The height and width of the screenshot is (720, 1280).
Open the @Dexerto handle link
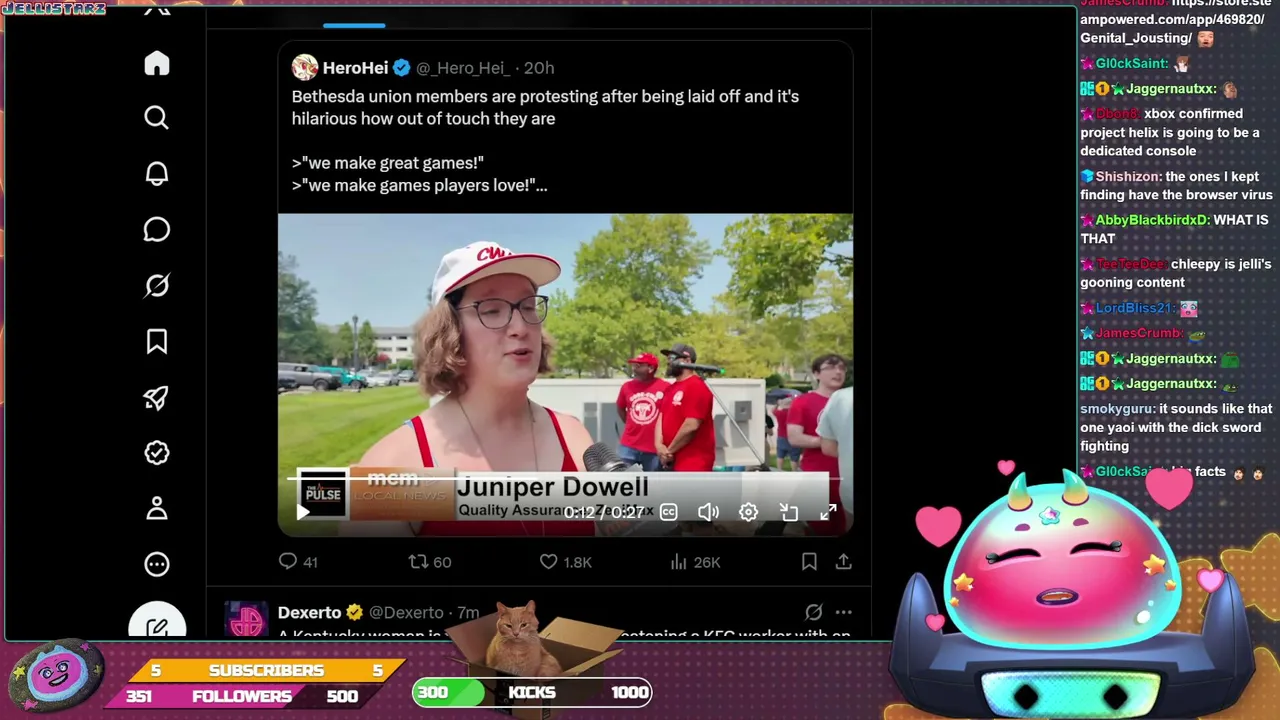(x=406, y=612)
